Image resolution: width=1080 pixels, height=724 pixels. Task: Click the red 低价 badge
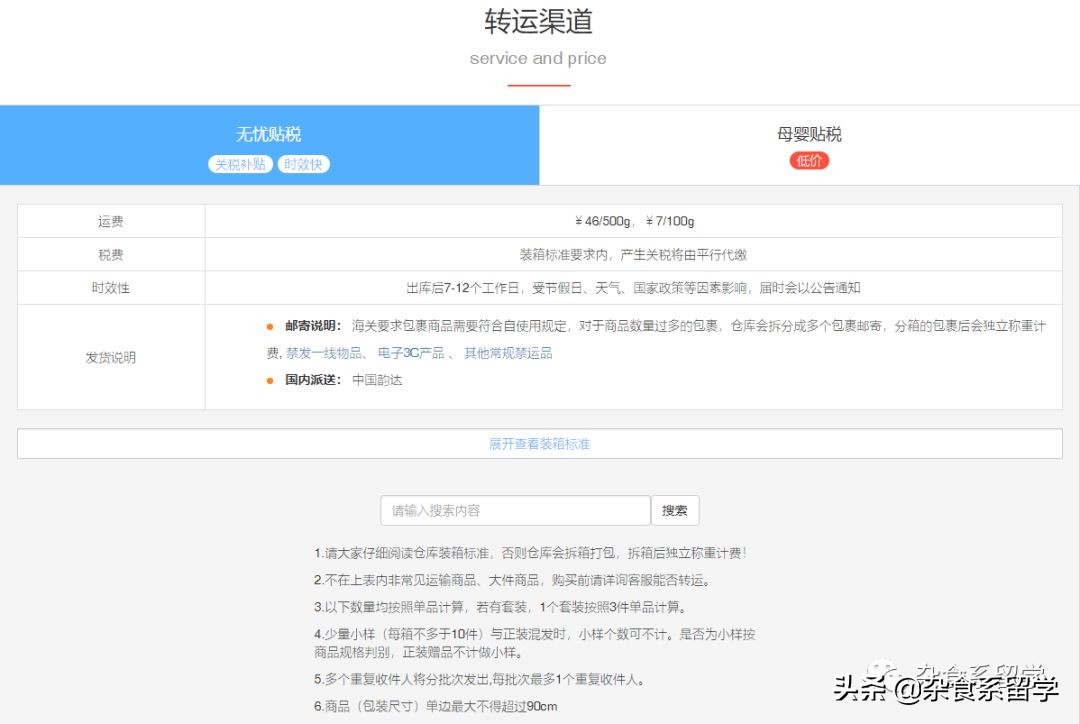pyautogui.click(x=809, y=160)
